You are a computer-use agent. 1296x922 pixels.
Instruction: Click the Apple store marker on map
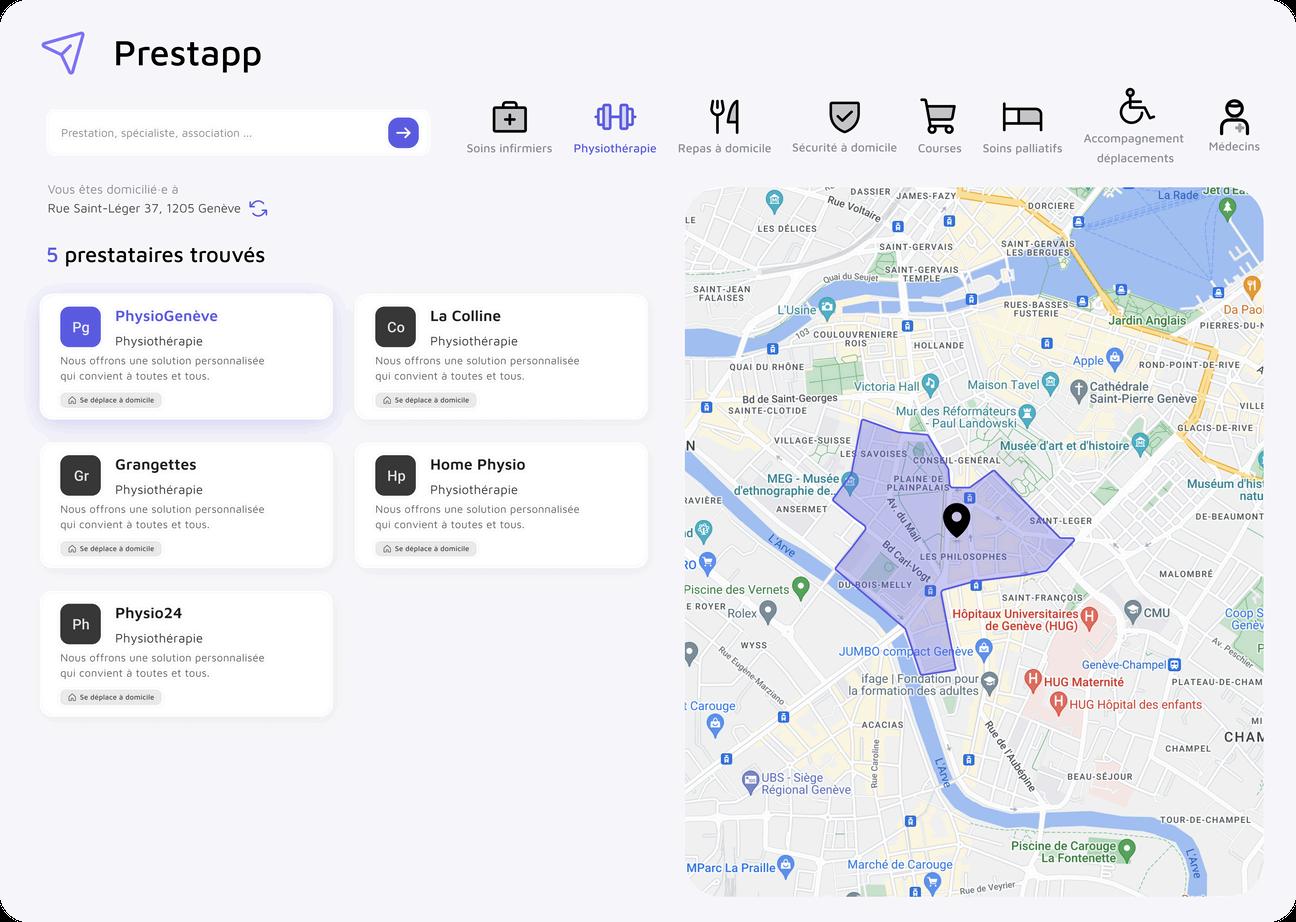click(1117, 359)
